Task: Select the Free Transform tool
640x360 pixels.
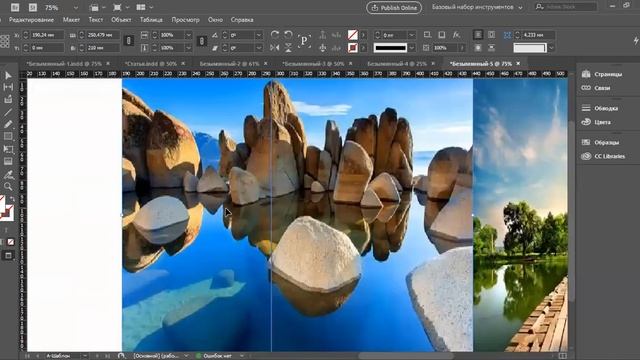Action: tap(8, 149)
